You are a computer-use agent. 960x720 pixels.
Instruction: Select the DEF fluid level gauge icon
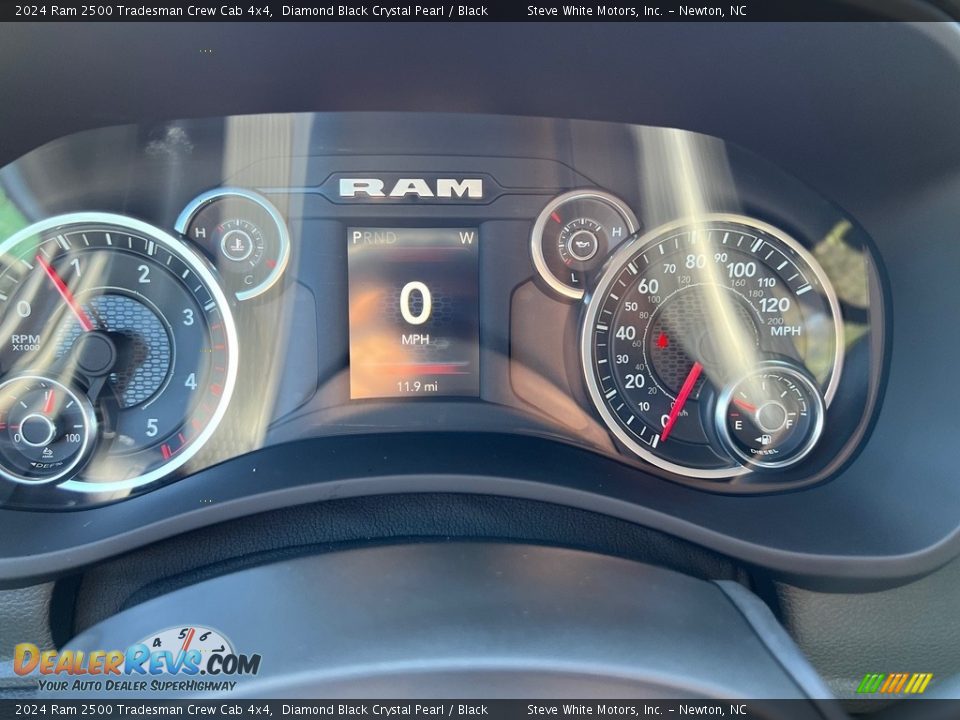point(48,452)
